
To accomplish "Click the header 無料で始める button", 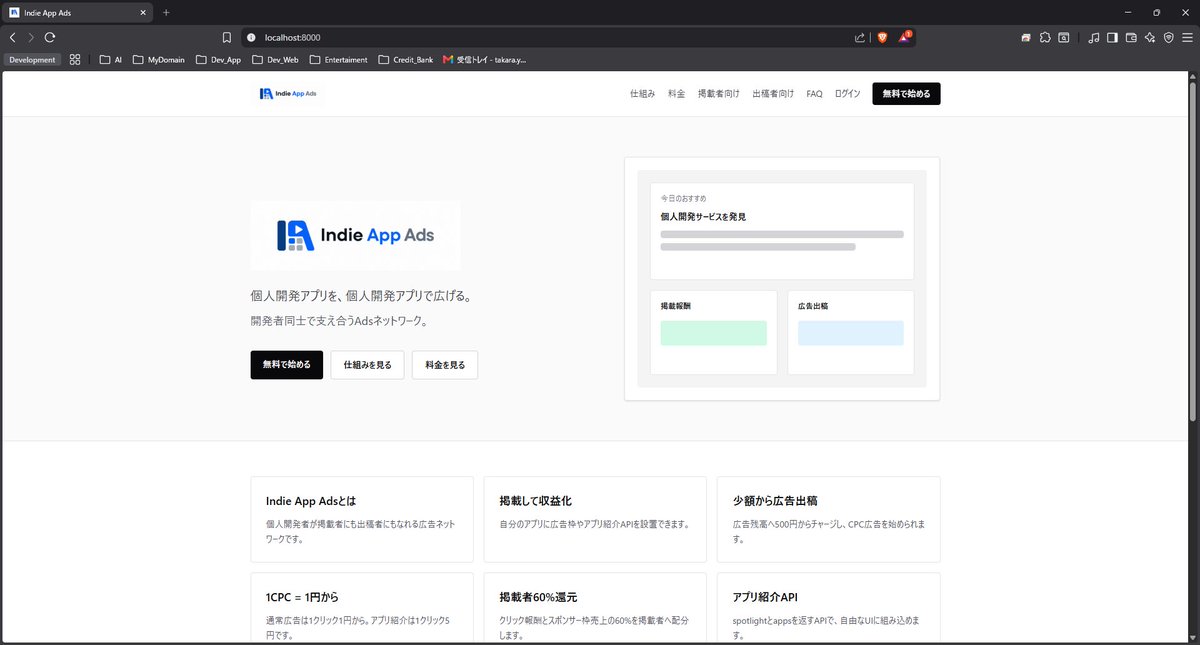I will click(x=906, y=93).
